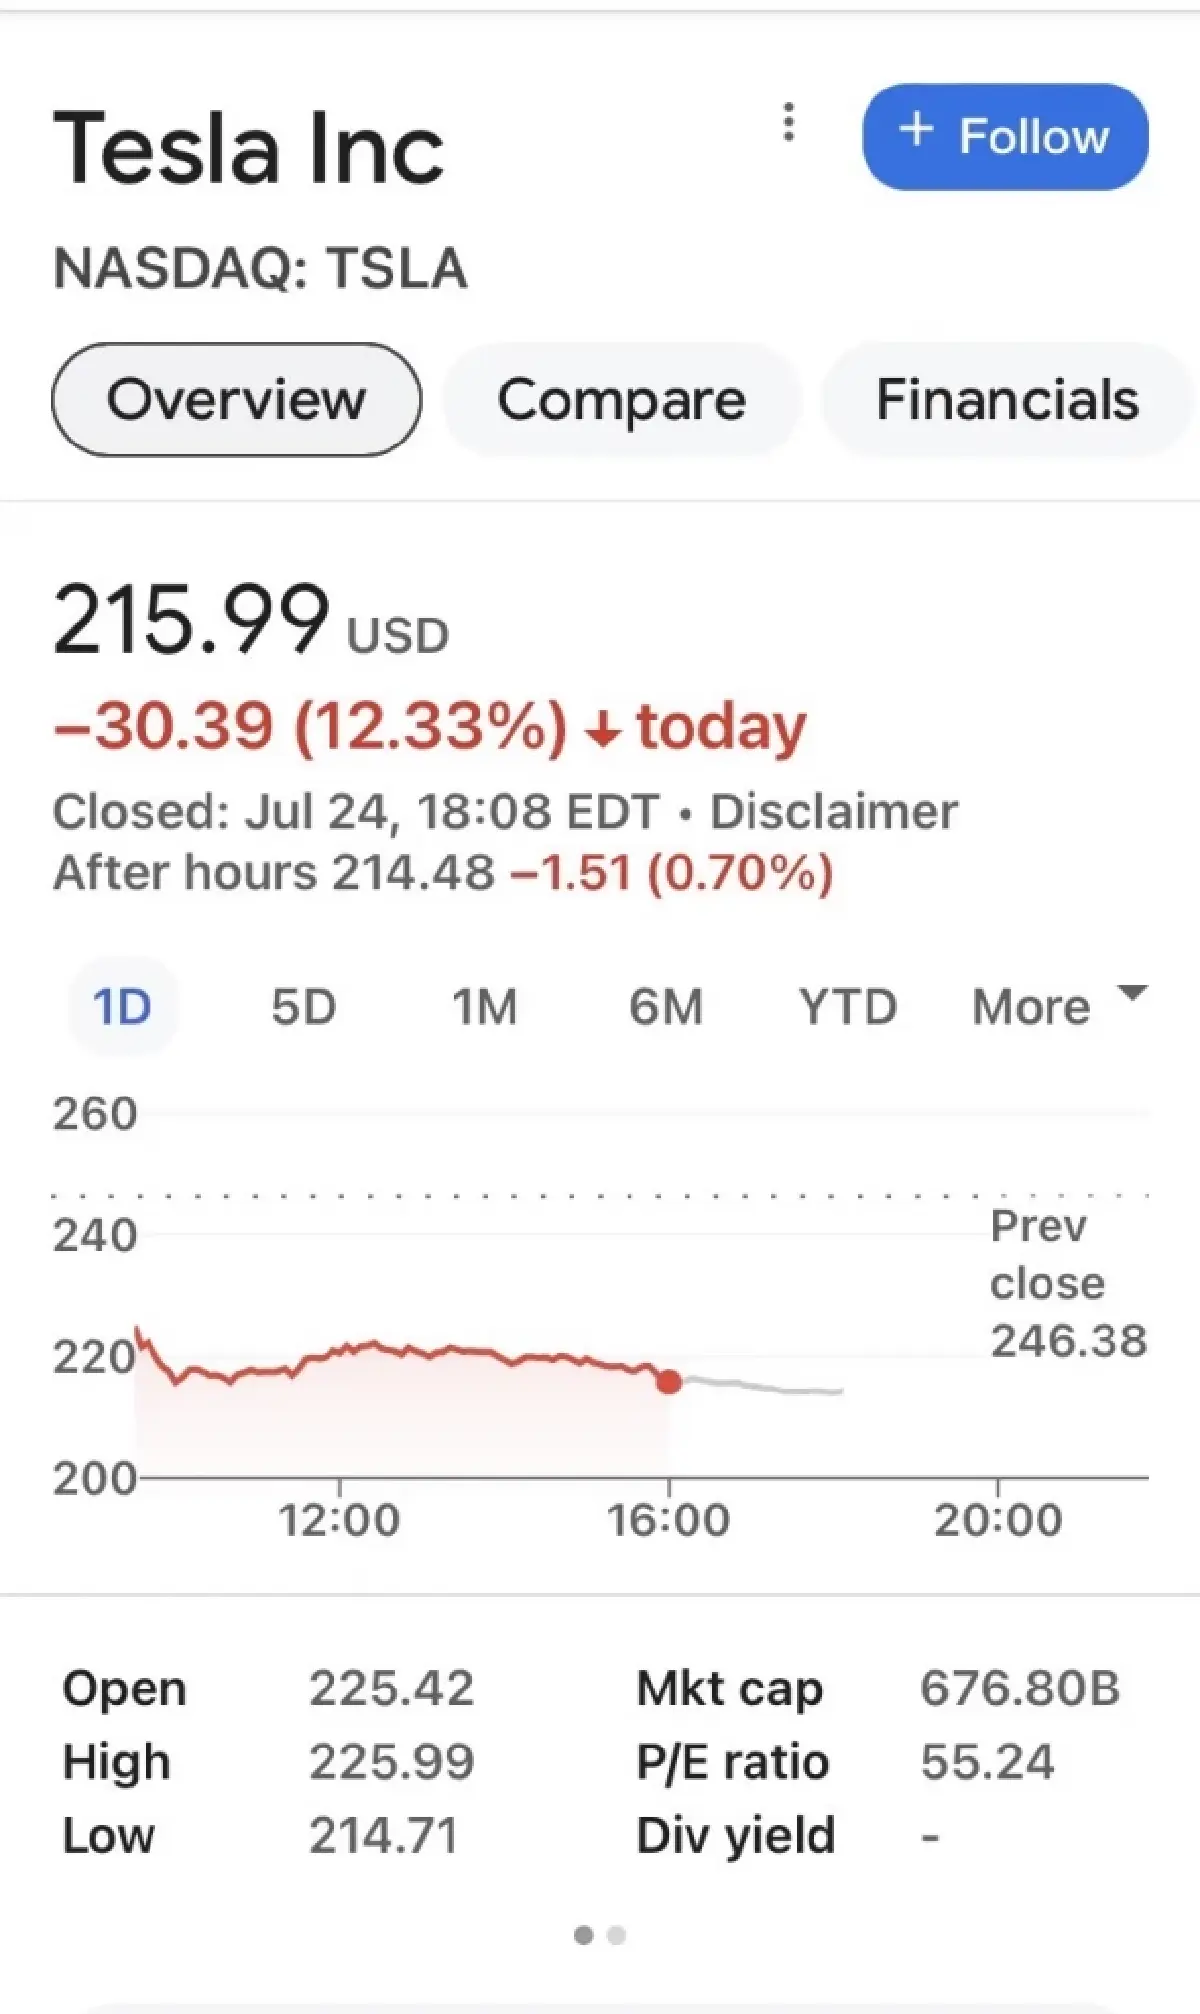Tap the first page indicator dot

tap(584, 1936)
